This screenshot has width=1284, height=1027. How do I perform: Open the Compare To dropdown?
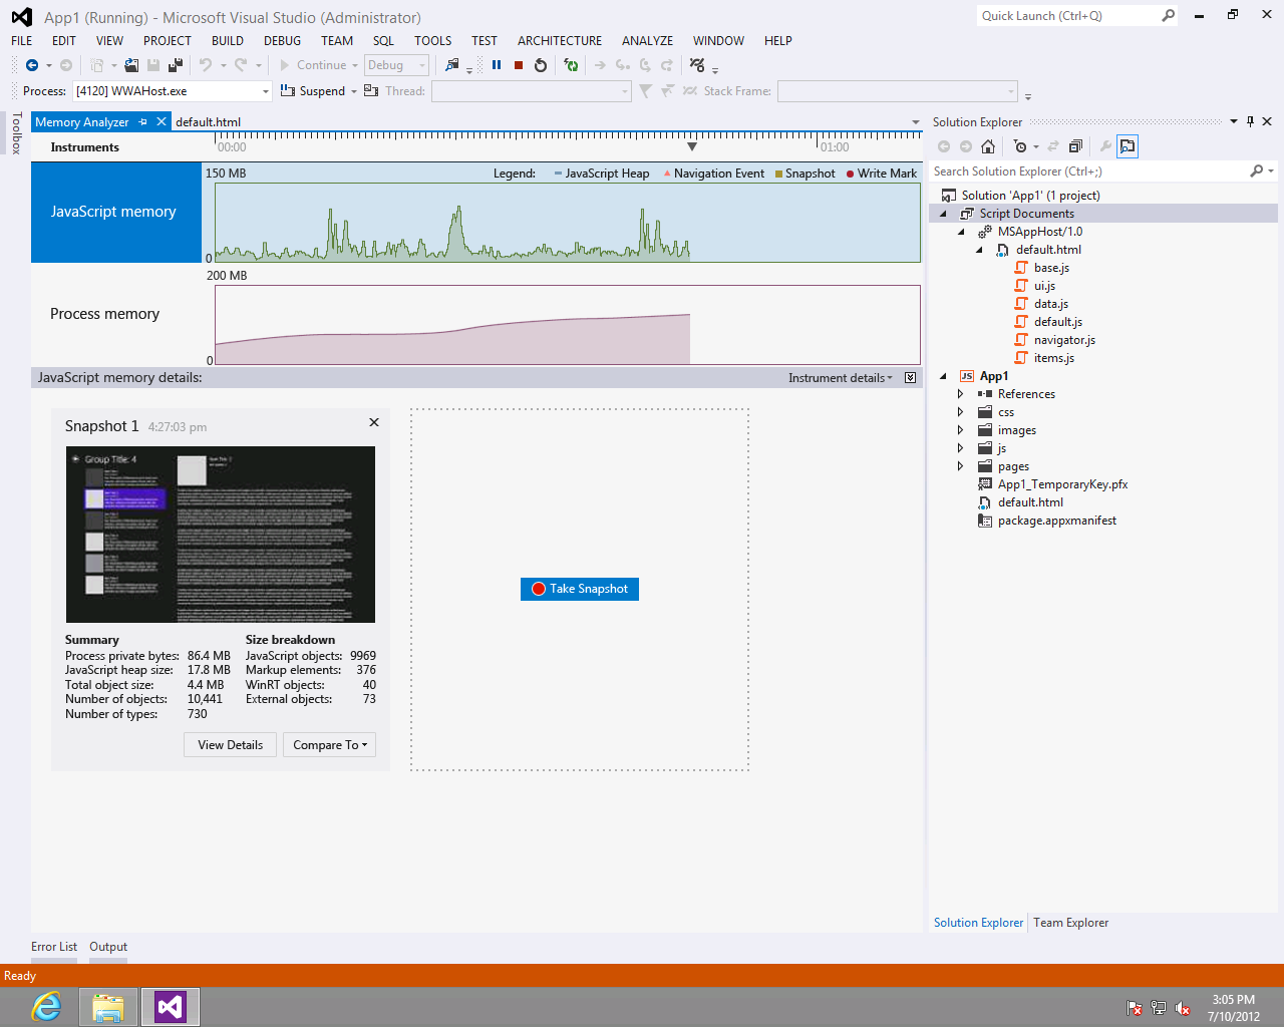[330, 745]
